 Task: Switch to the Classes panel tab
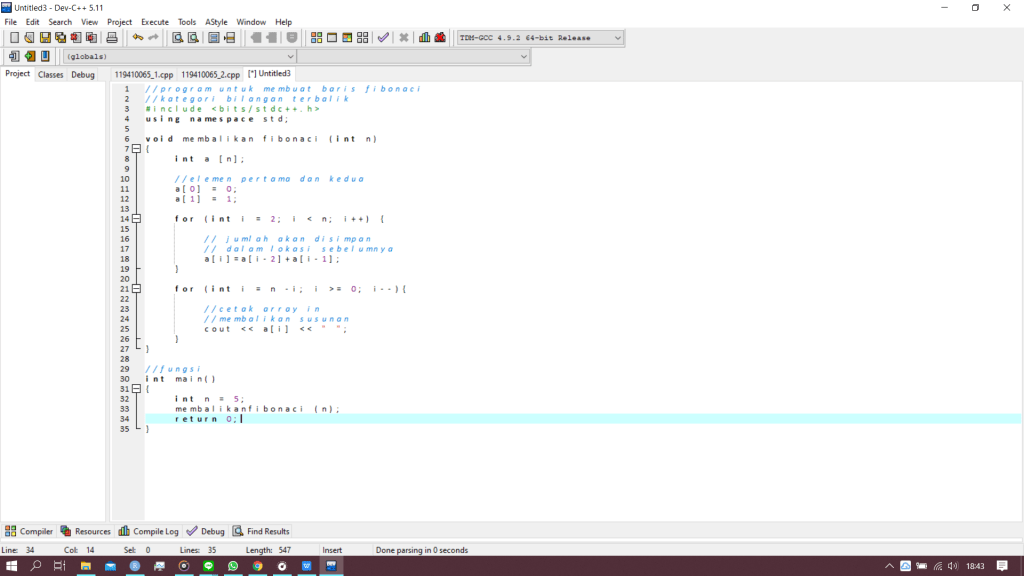tap(50, 74)
